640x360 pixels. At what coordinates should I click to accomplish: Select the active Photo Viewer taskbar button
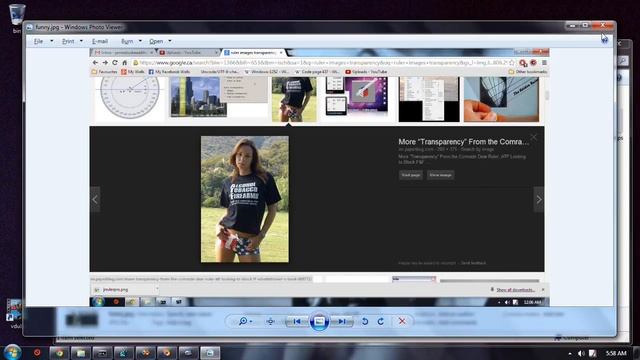click(x=210, y=353)
